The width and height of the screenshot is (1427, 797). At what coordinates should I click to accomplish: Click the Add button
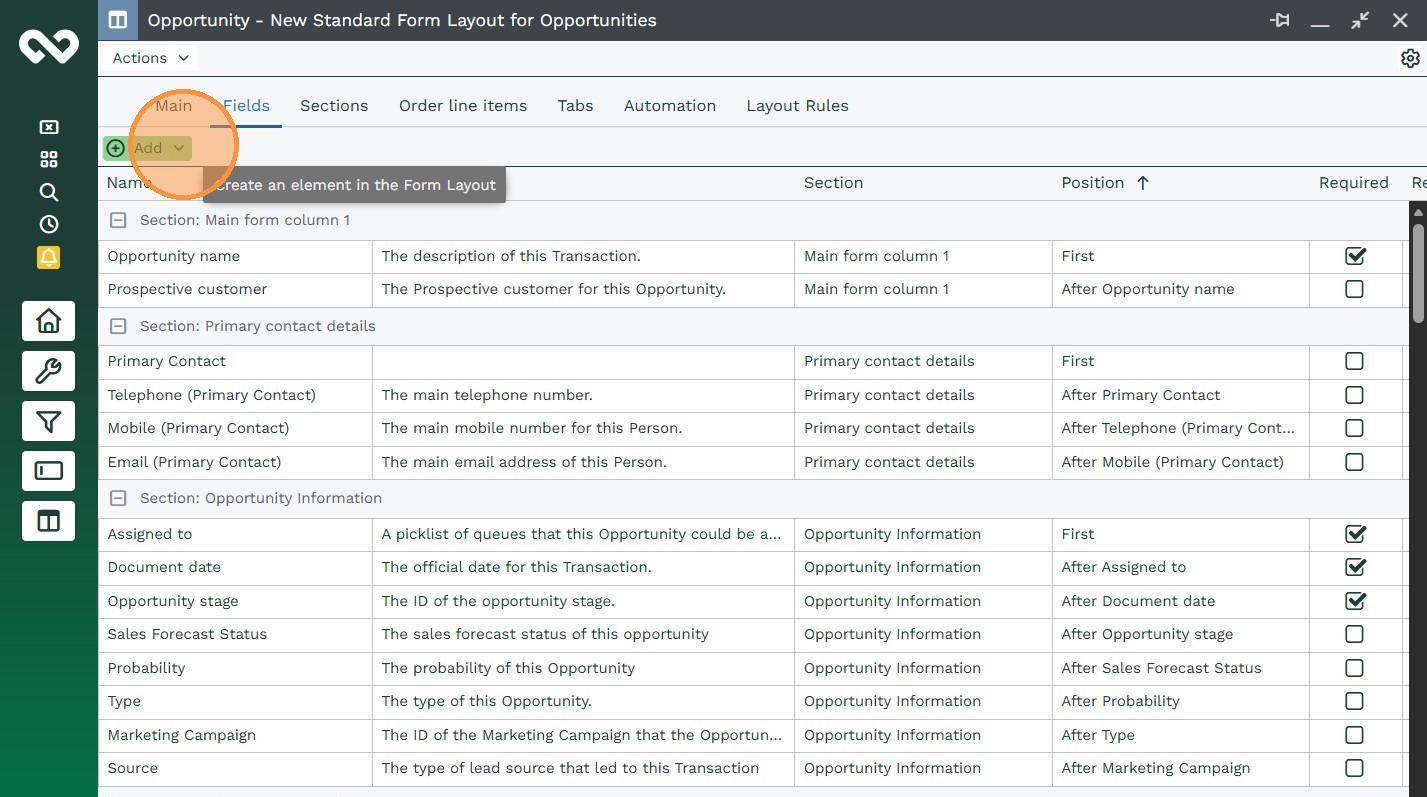tap(147, 148)
